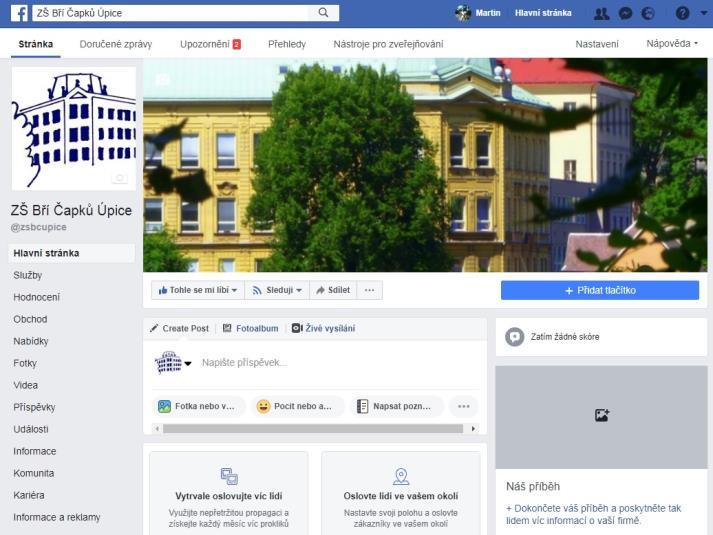Viewport: 713px width, 535px height.
Task: Choose Fotka nebo video option
Action: tap(199, 406)
